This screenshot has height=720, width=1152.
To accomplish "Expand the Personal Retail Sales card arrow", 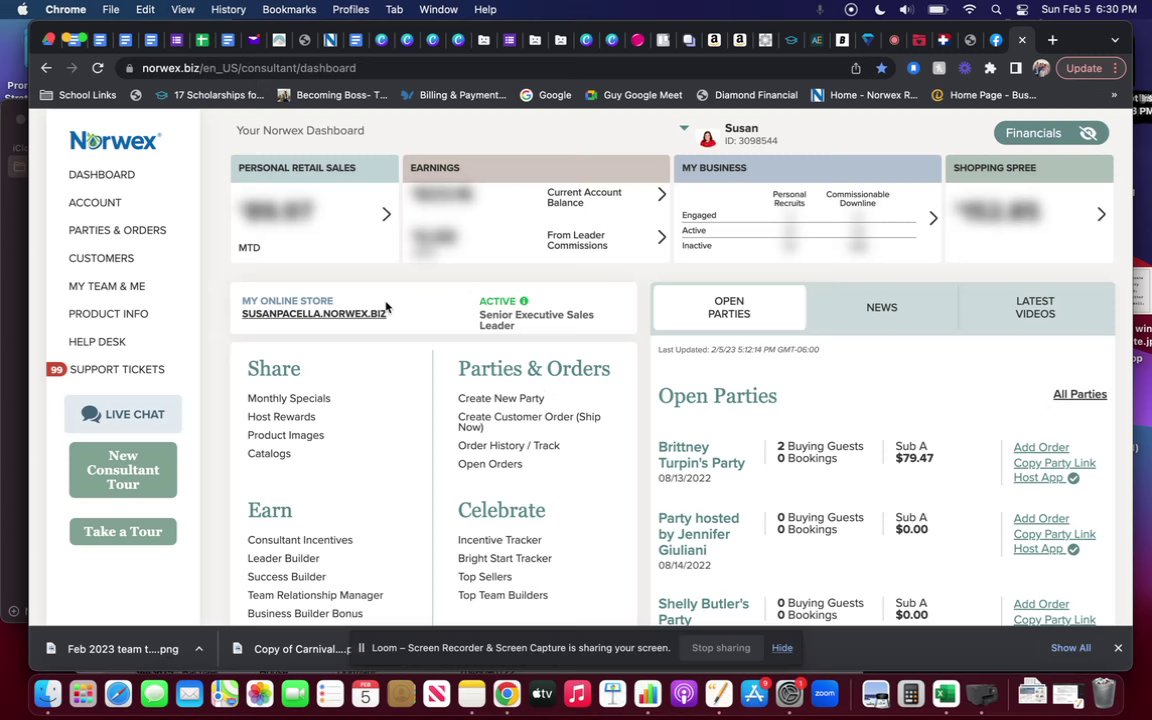I will (x=386, y=214).
